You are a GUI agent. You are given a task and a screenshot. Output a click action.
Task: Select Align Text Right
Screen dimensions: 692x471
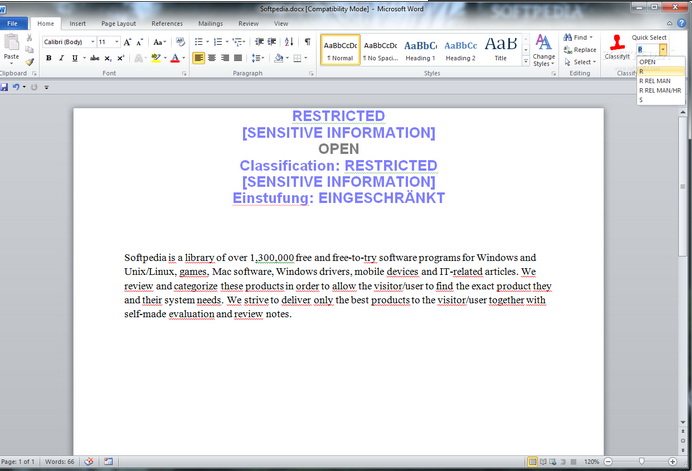coord(225,58)
